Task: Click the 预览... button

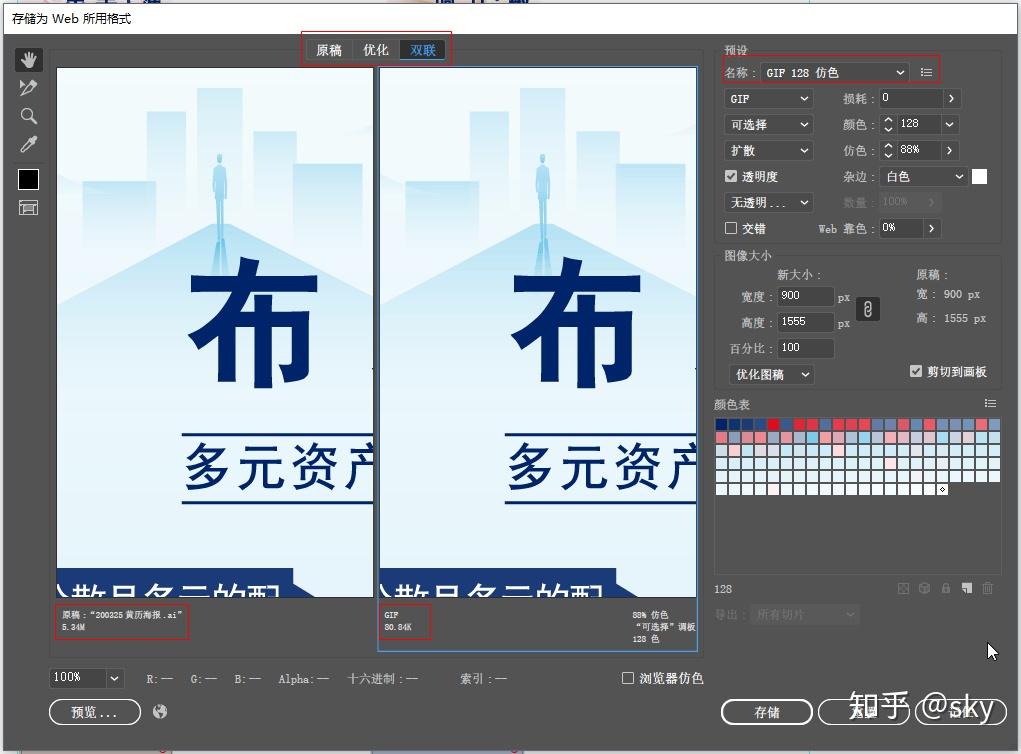Action: tap(94, 712)
